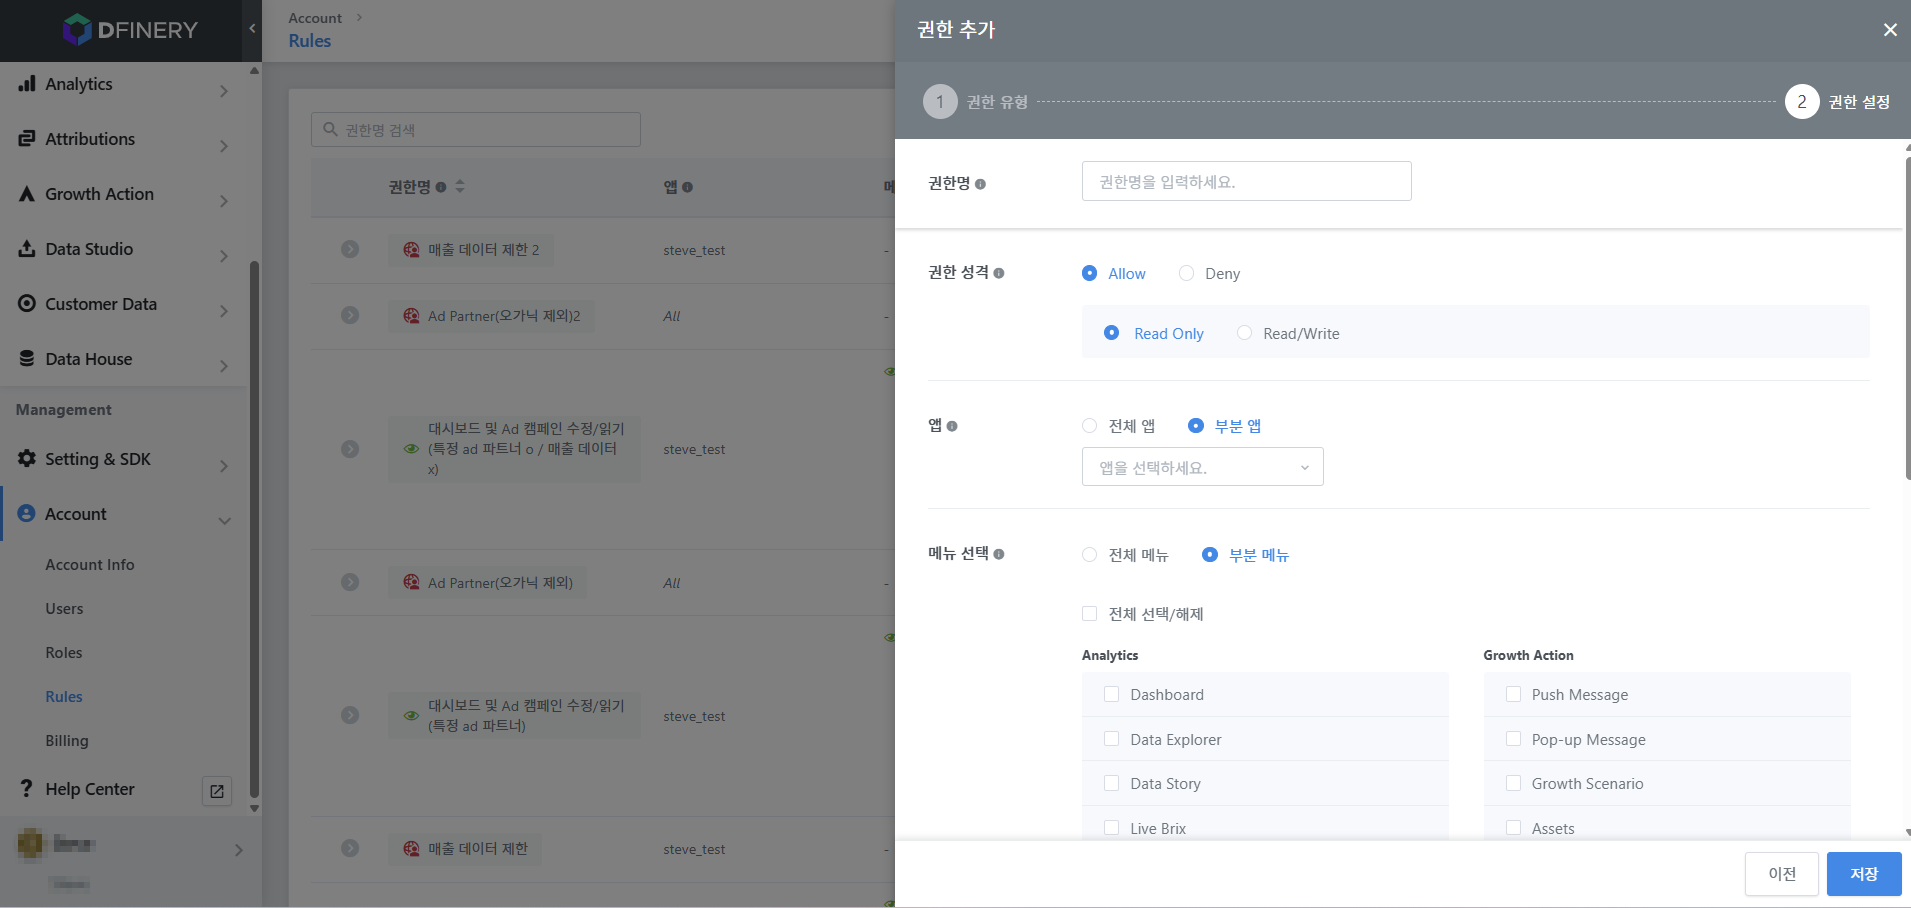Expand row for 매출 데이터 제한 2
This screenshot has height=908, width=1911.
350,249
